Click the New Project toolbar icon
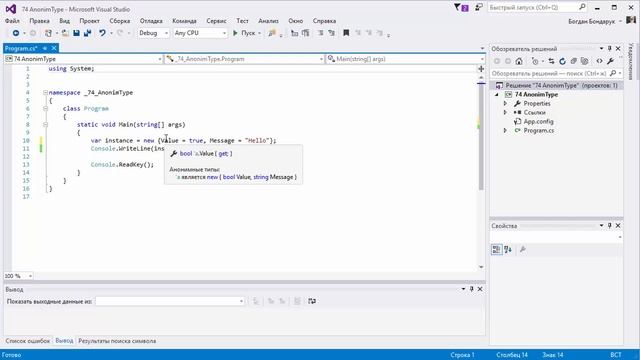 coord(48,33)
